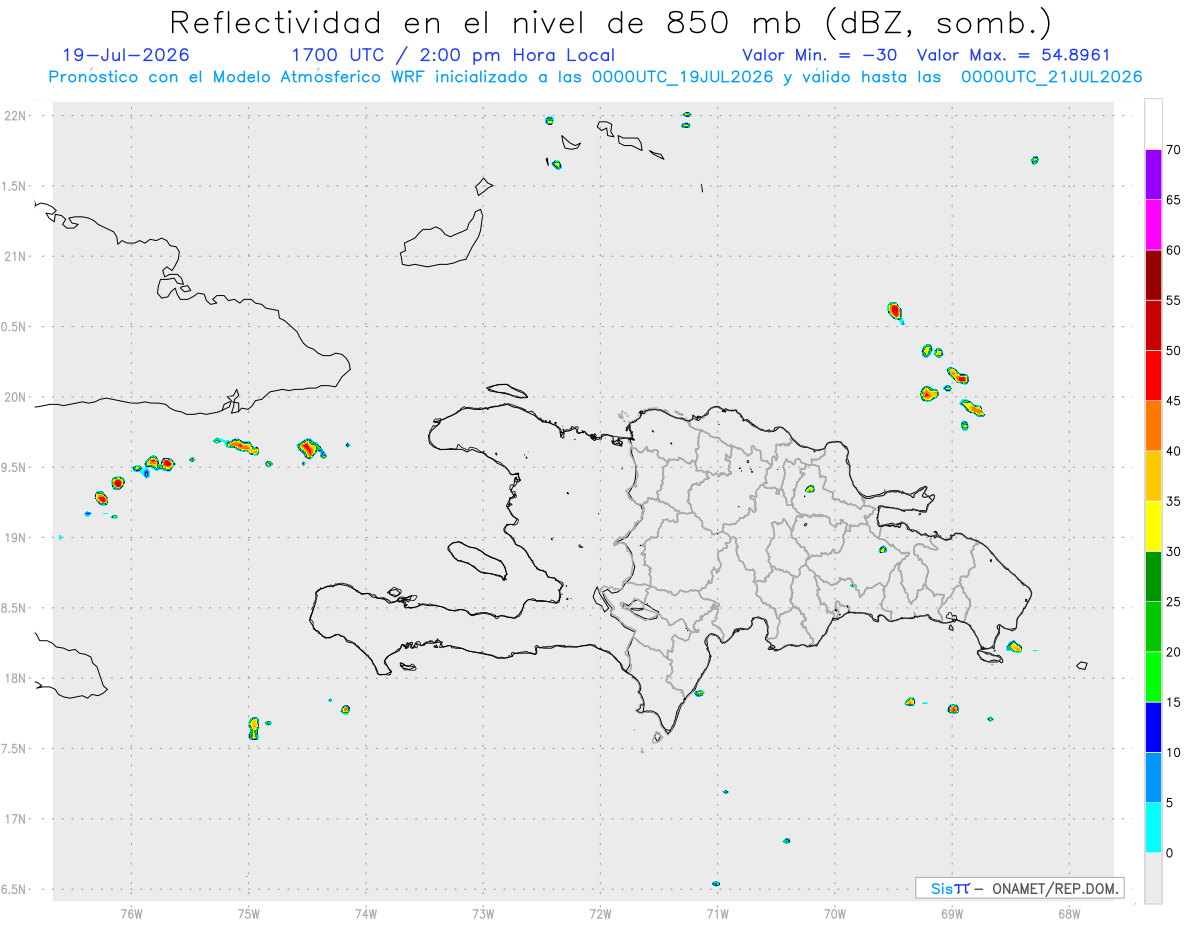
Task: Click the colorbar tick label '45'
Action: (x=1173, y=401)
